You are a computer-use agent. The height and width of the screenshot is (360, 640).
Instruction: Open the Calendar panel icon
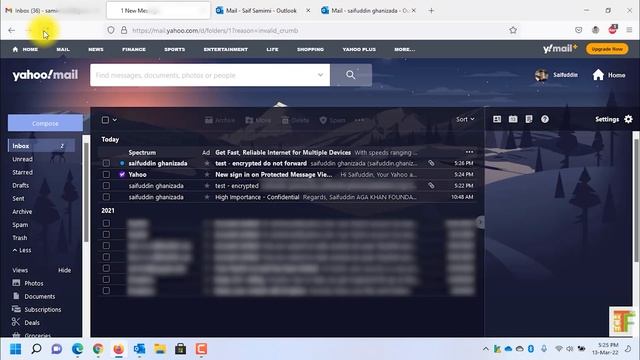513,119
